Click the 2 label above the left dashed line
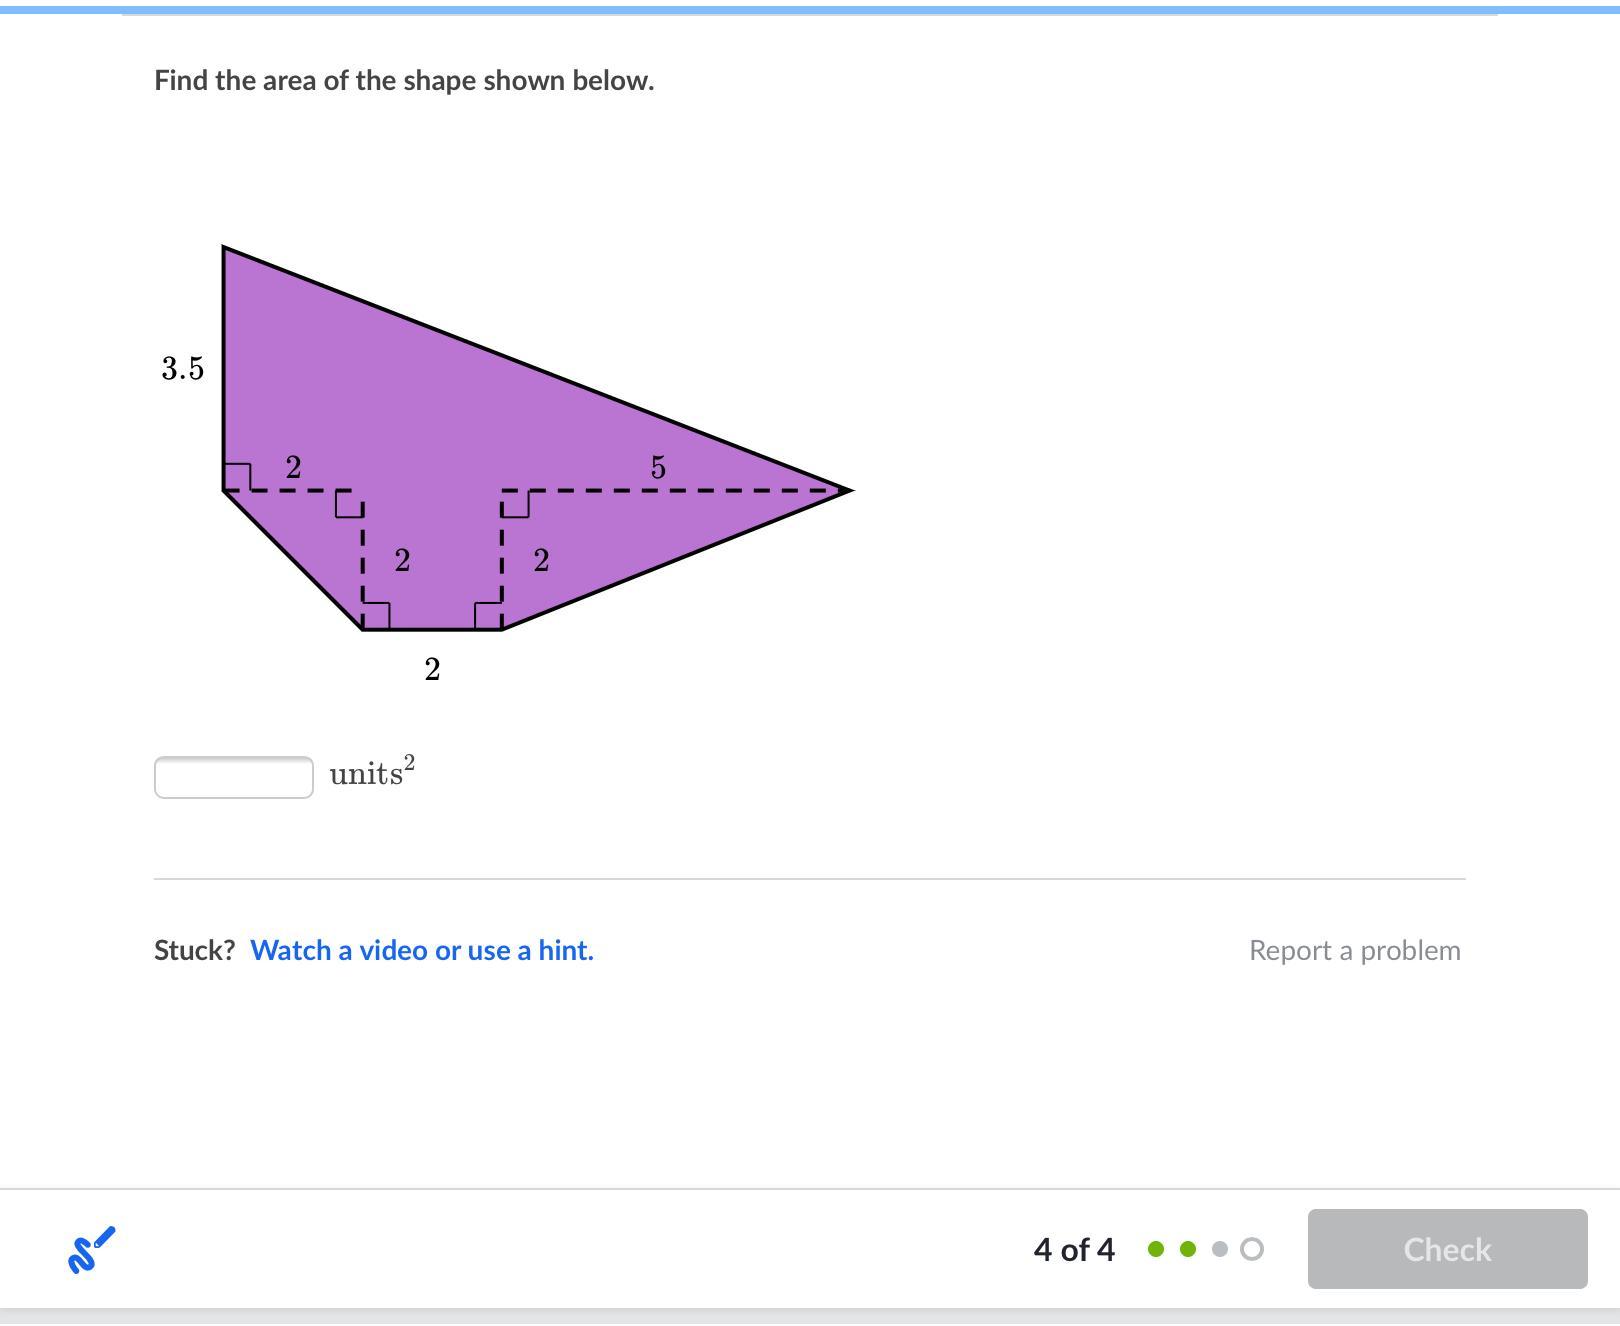Image resolution: width=1620 pixels, height=1326 pixels. coord(293,467)
